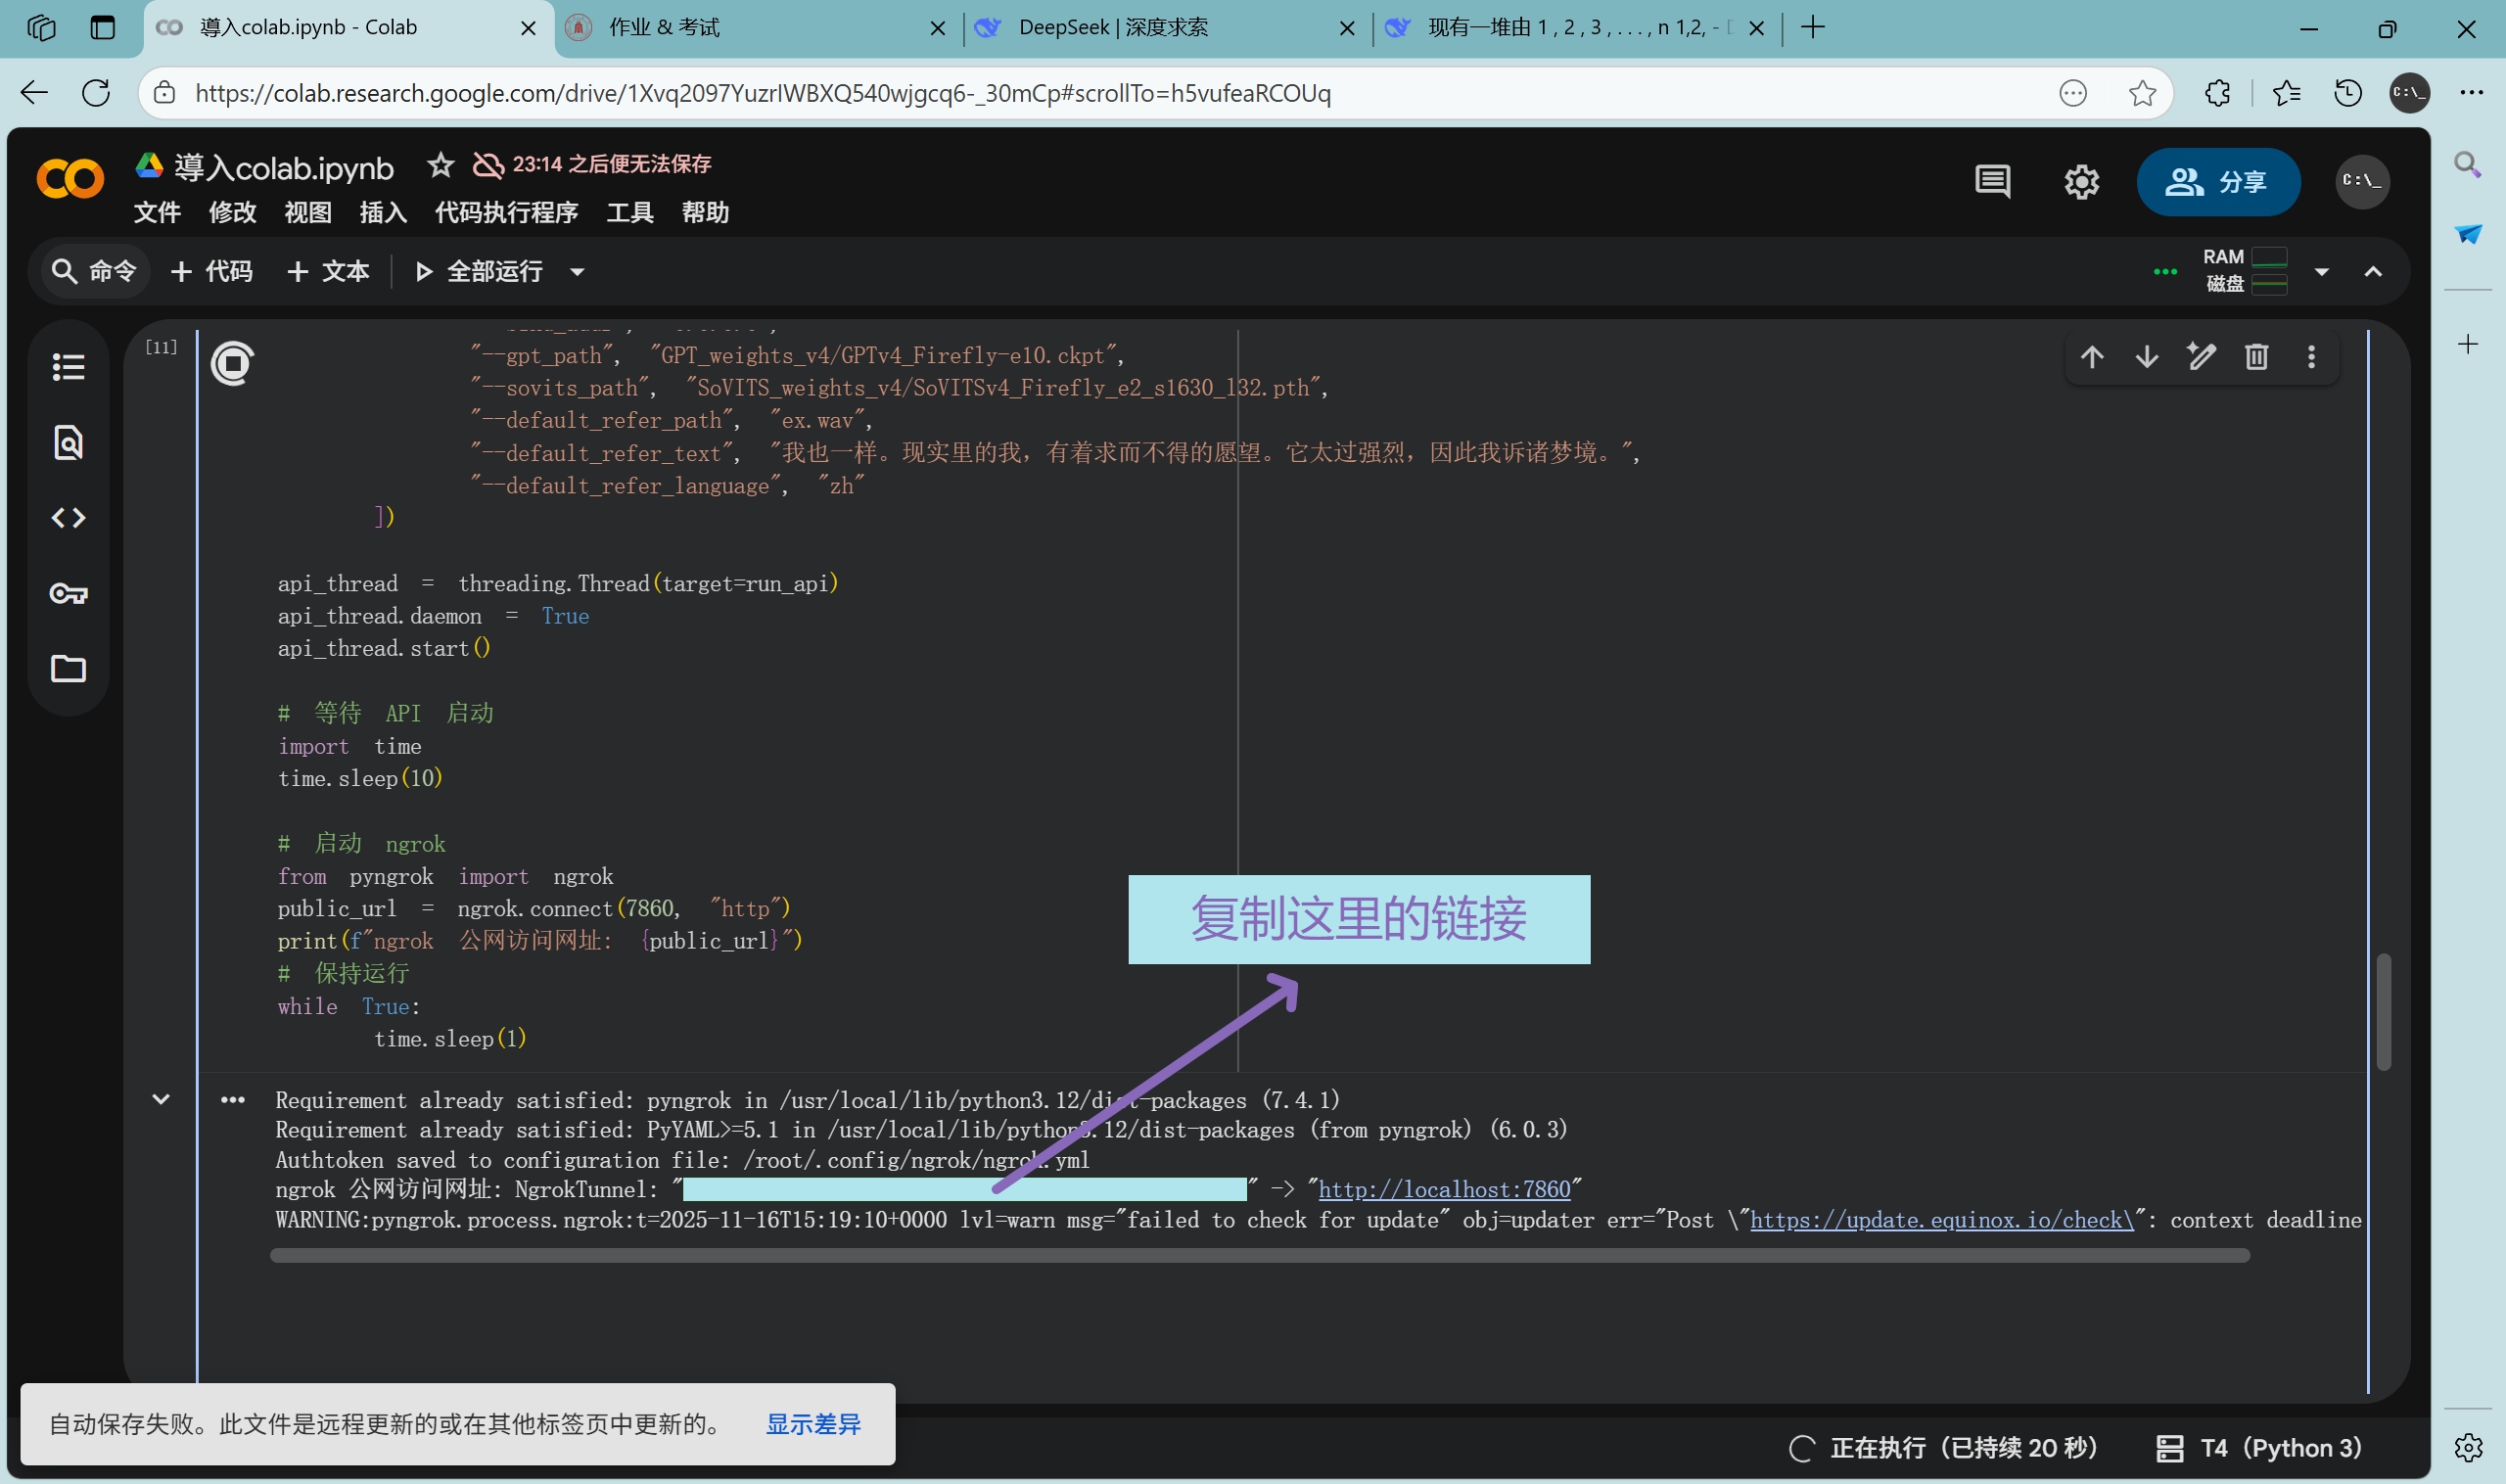Click the 分享 share button

pyautogui.click(x=2217, y=182)
